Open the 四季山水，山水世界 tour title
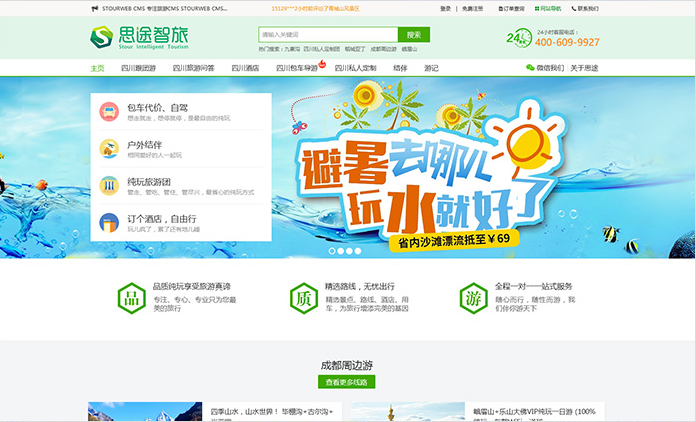This screenshot has width=696, height=422. coord(271,412)
